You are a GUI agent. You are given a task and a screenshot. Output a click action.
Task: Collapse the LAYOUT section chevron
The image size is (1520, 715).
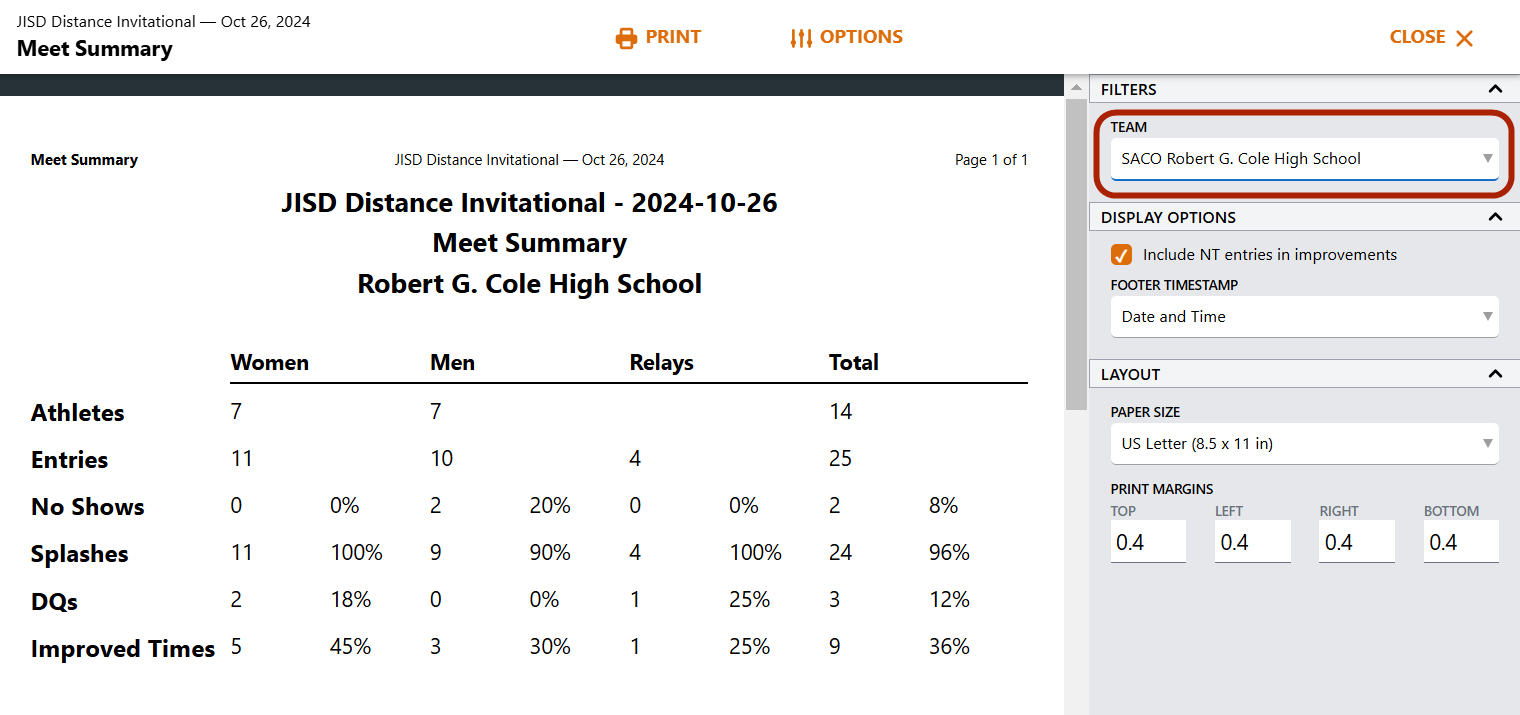(x=1495, y=374)
